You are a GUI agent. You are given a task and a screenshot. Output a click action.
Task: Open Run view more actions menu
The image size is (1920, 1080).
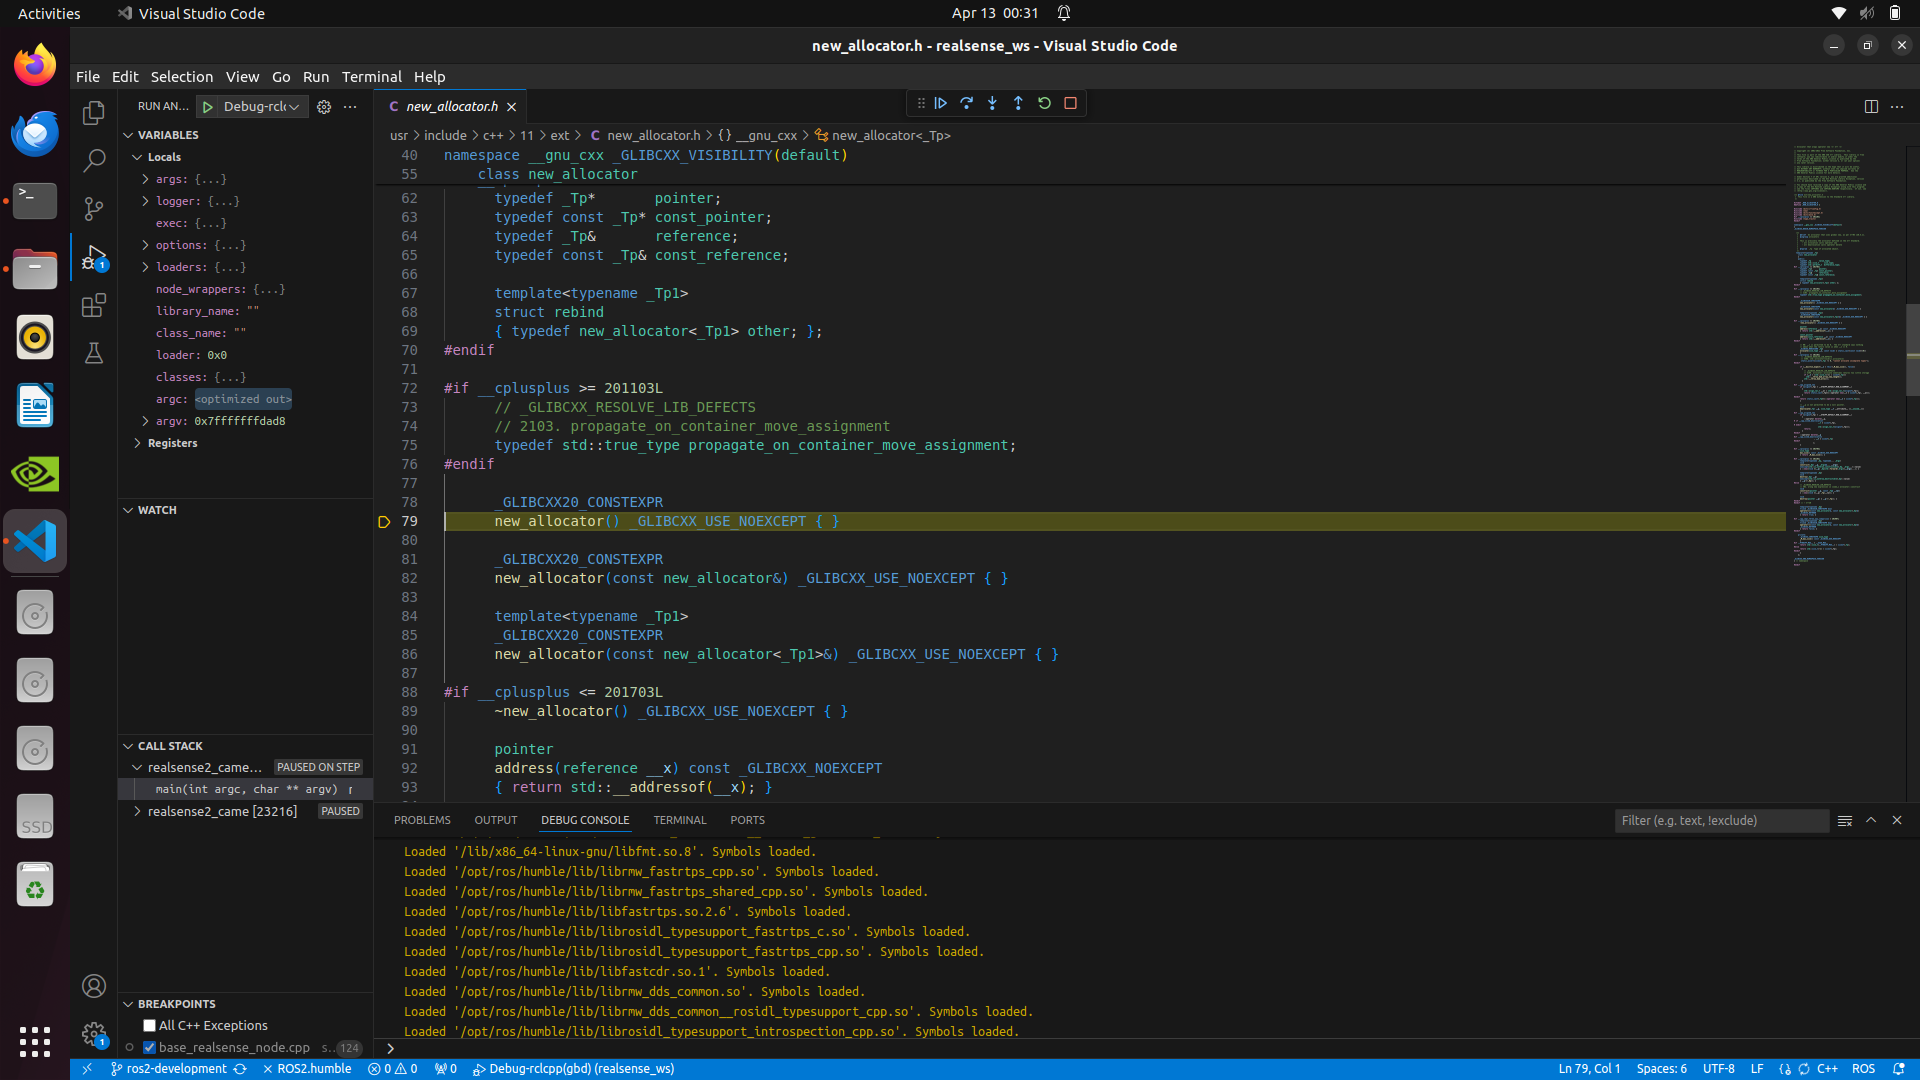[350, 106]
